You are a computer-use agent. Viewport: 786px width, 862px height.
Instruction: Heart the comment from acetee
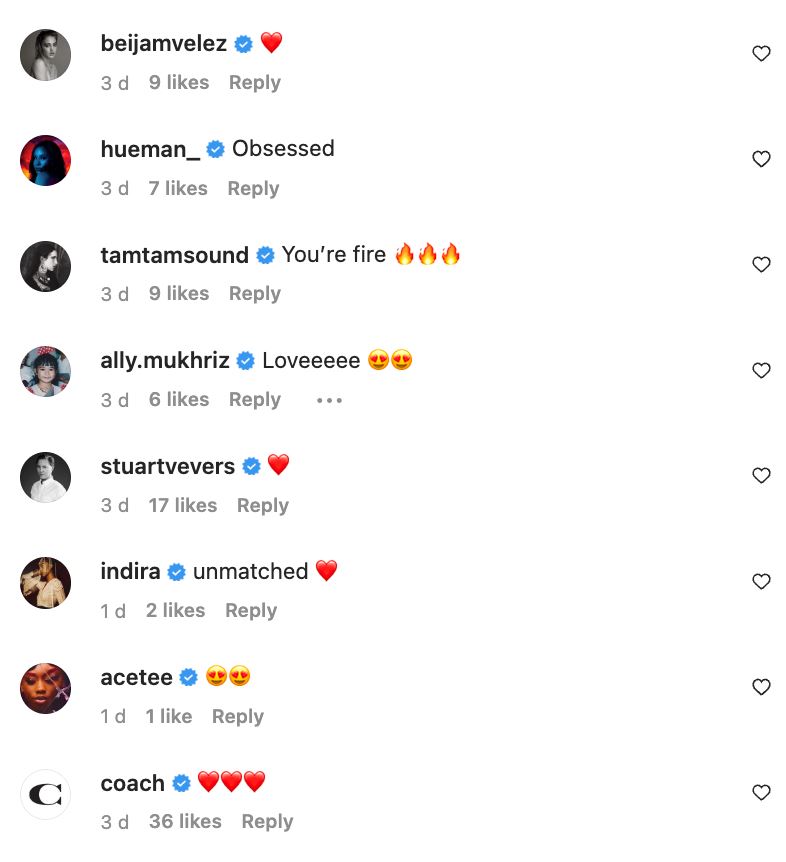(x=761, y=687)
